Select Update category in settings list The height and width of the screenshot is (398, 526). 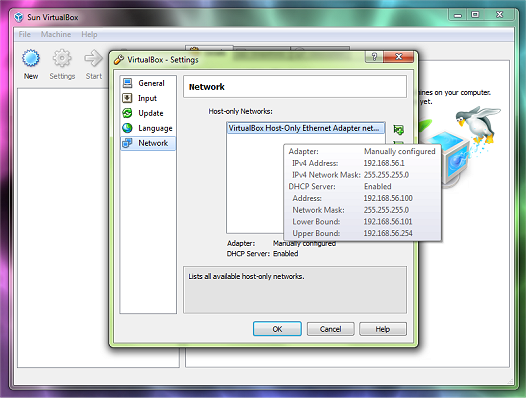click(148, 113)
